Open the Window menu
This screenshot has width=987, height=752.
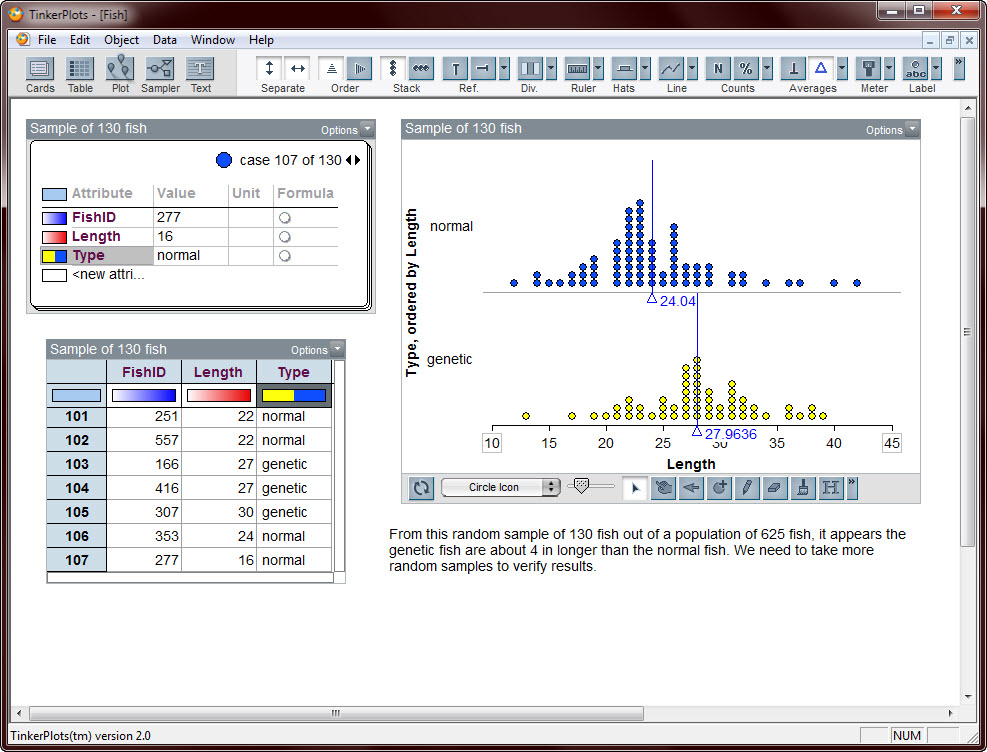click(213, 40)
